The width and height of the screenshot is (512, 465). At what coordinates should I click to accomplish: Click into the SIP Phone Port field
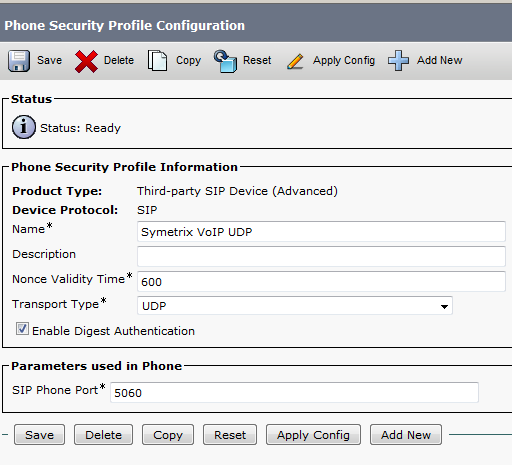point(294,392)
